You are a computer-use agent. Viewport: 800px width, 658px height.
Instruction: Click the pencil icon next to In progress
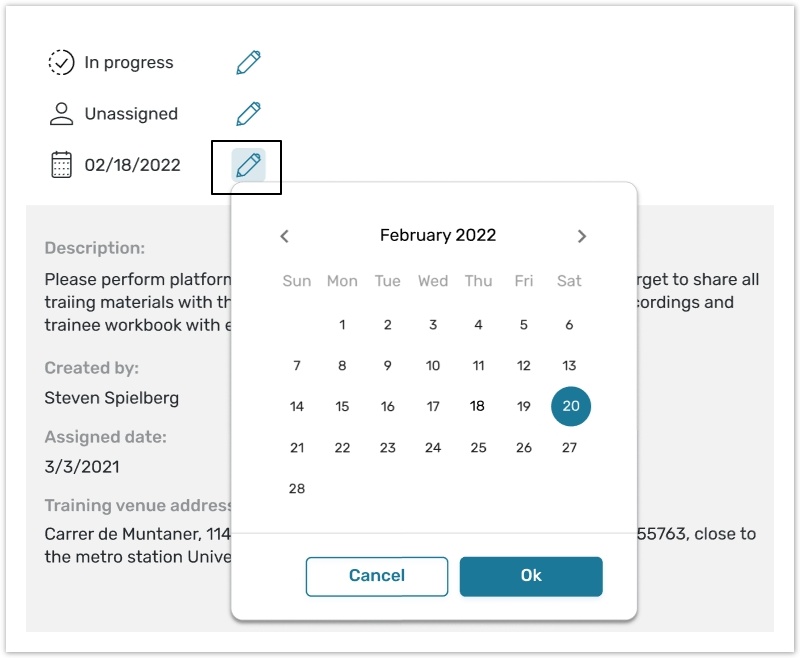coord(248,63)
